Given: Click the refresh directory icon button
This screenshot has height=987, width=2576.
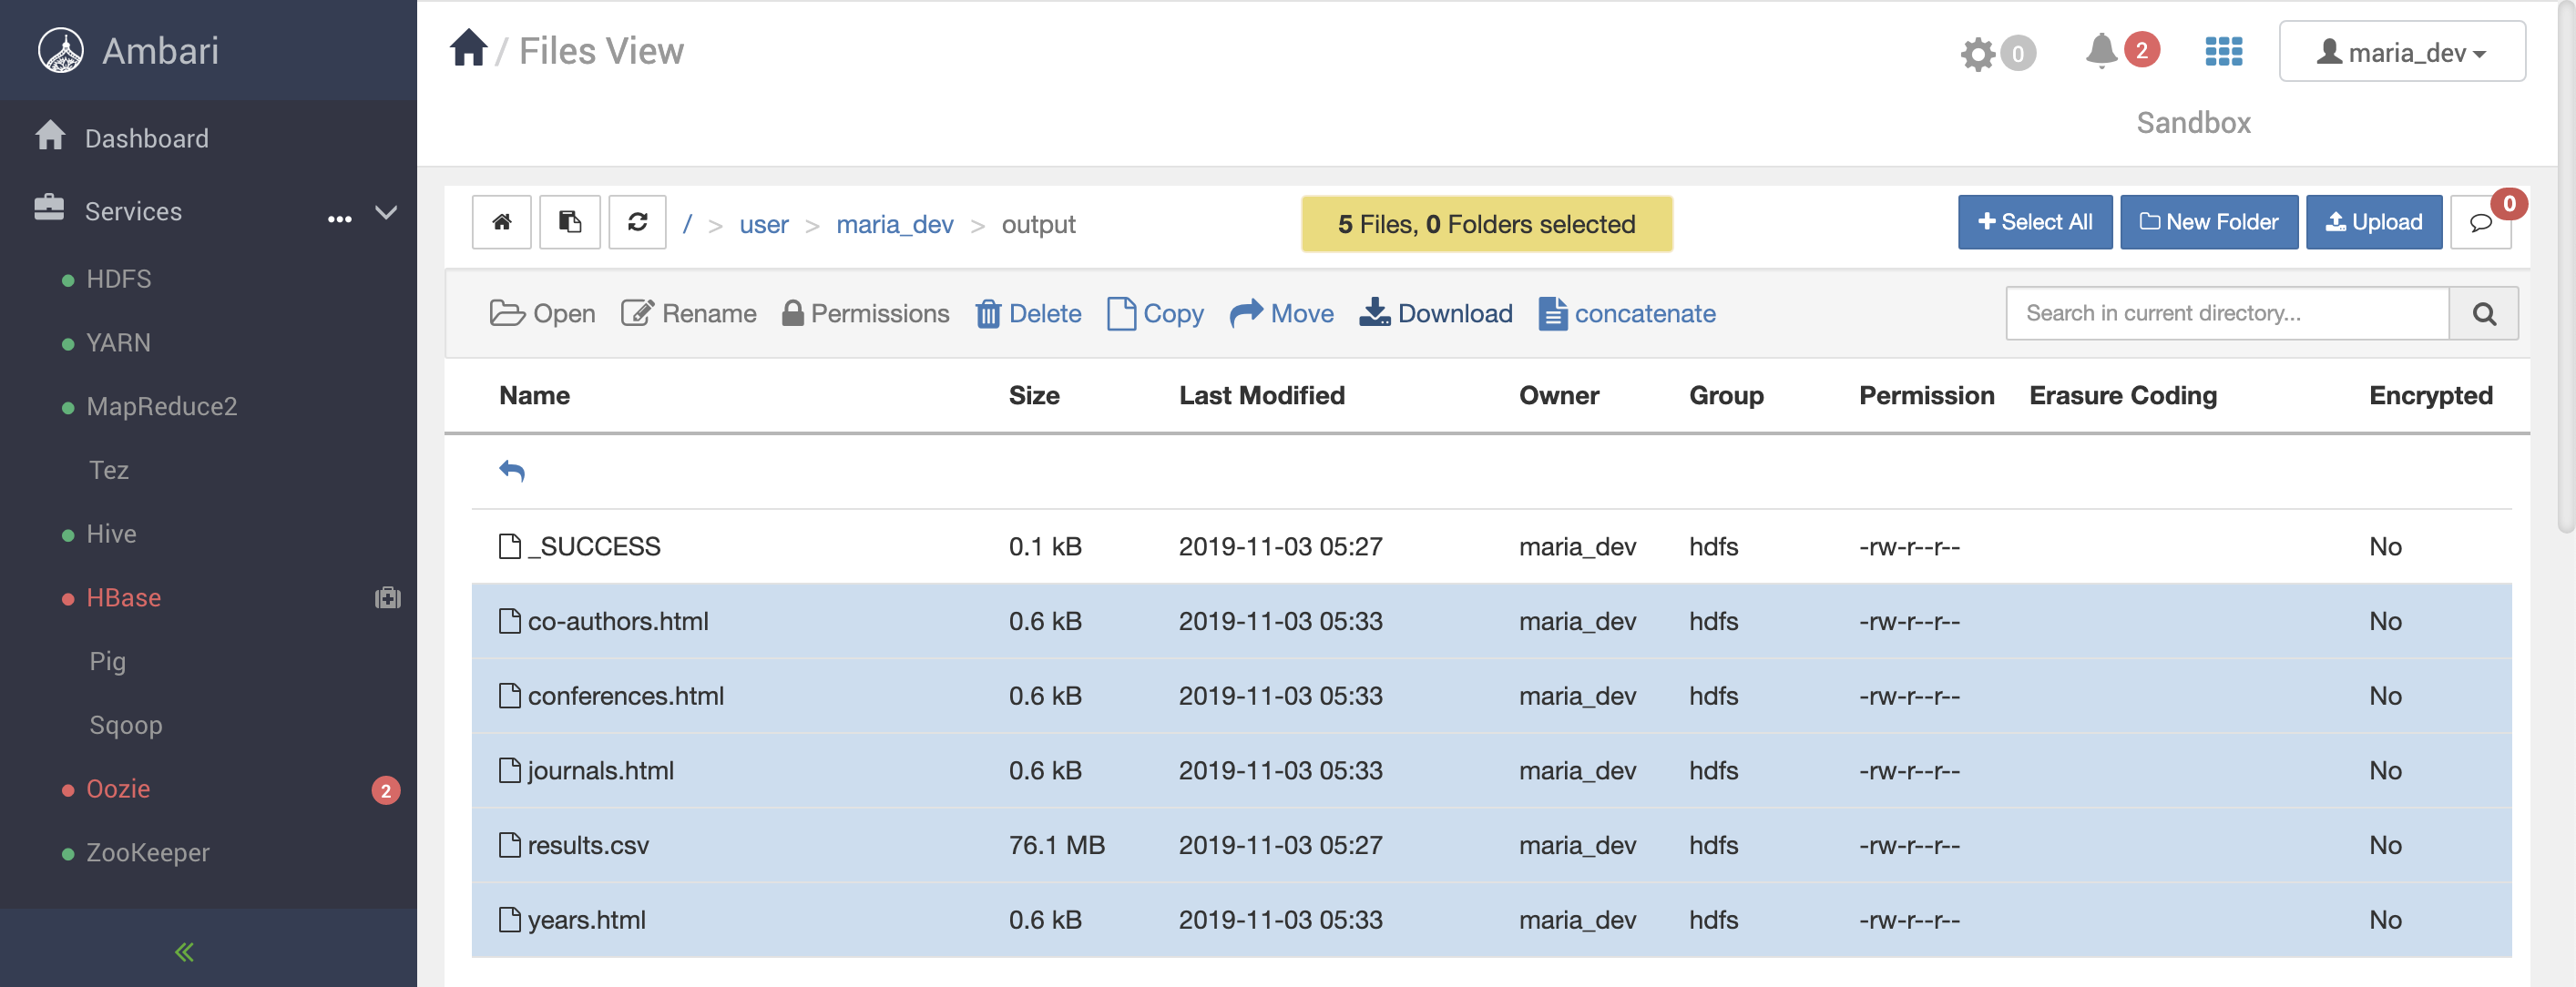Looking at the screenshot, I should pyautogui.click(x=637, y=222).
